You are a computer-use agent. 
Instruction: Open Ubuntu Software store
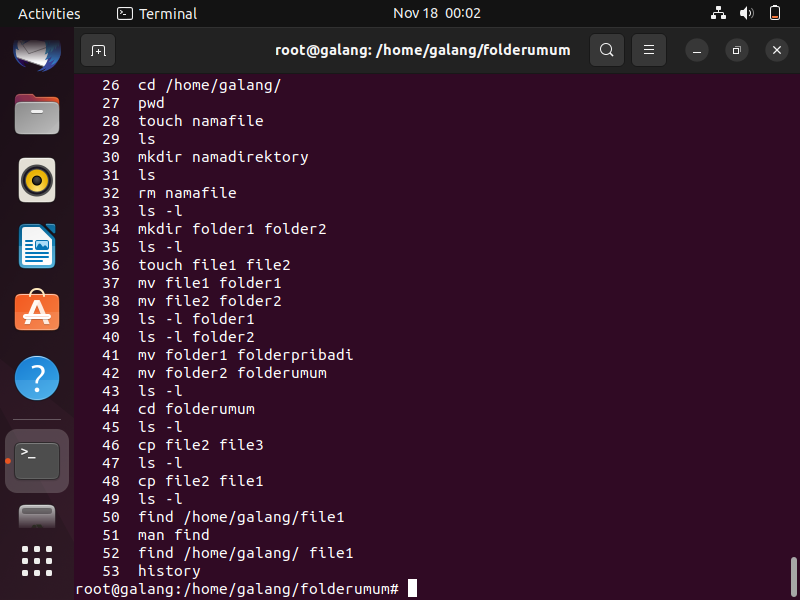(x=37, y=310)
